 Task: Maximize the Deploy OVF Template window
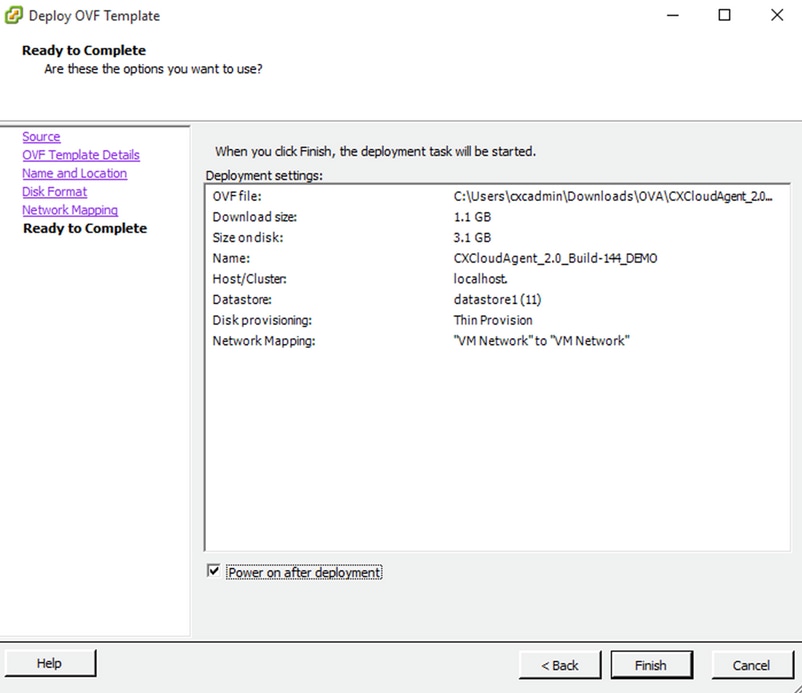(x=724, y=15)
